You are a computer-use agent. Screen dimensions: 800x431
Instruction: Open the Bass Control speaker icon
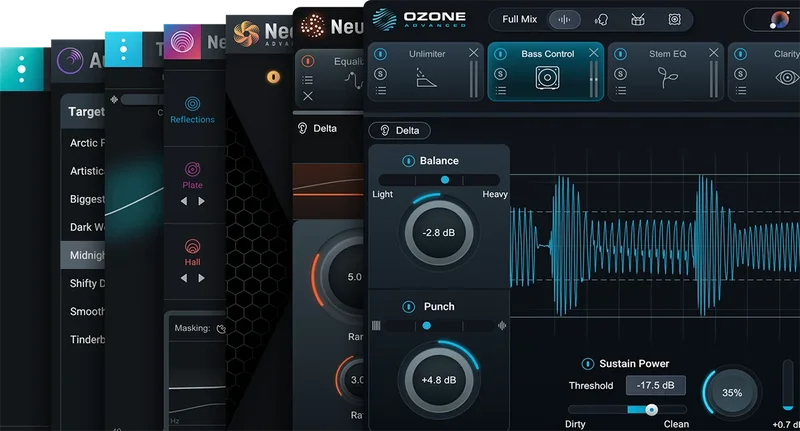pyautogui.click(x=547, y=78)
